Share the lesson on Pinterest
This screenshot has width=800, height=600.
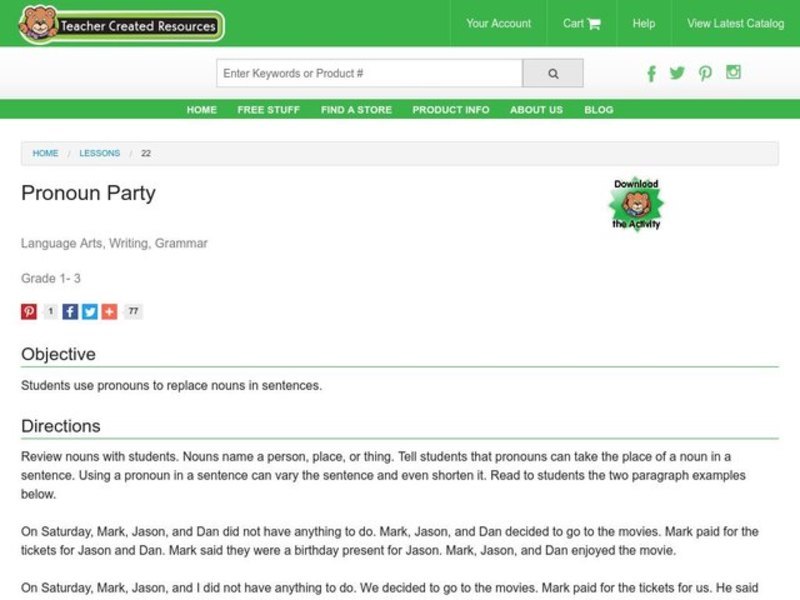(x=28, y=311)
